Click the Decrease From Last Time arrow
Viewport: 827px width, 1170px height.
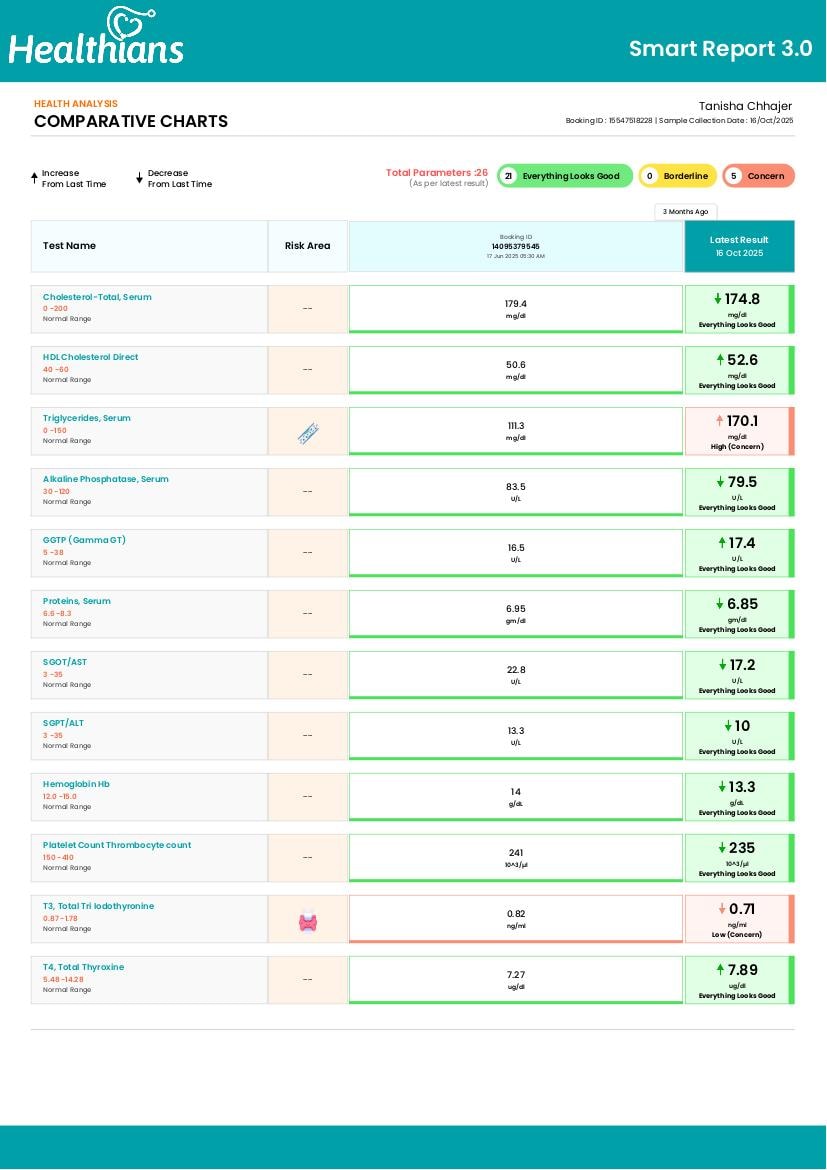click(x=140, y=178)
